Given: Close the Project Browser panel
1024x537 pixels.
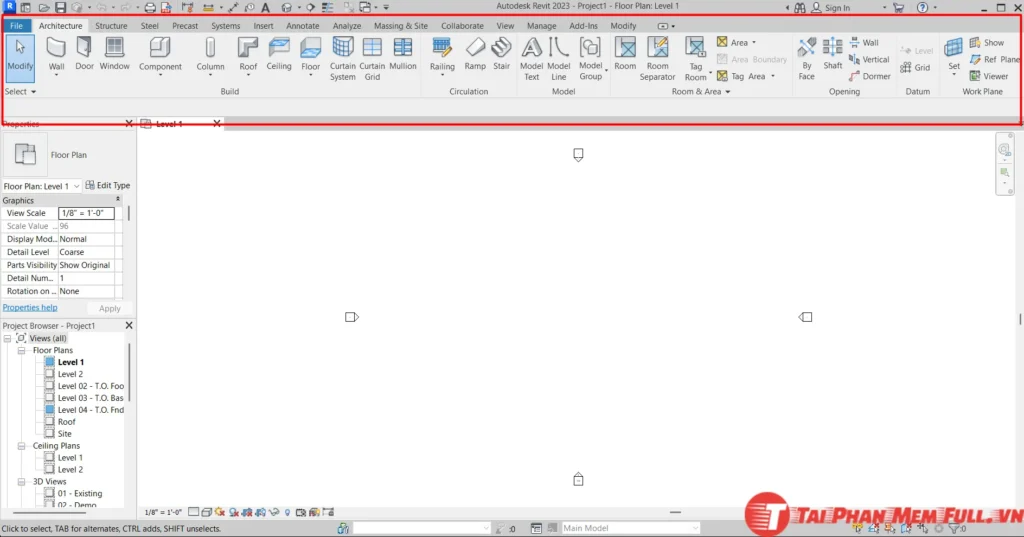Looking at the screenshot, I should click(129, 325).
